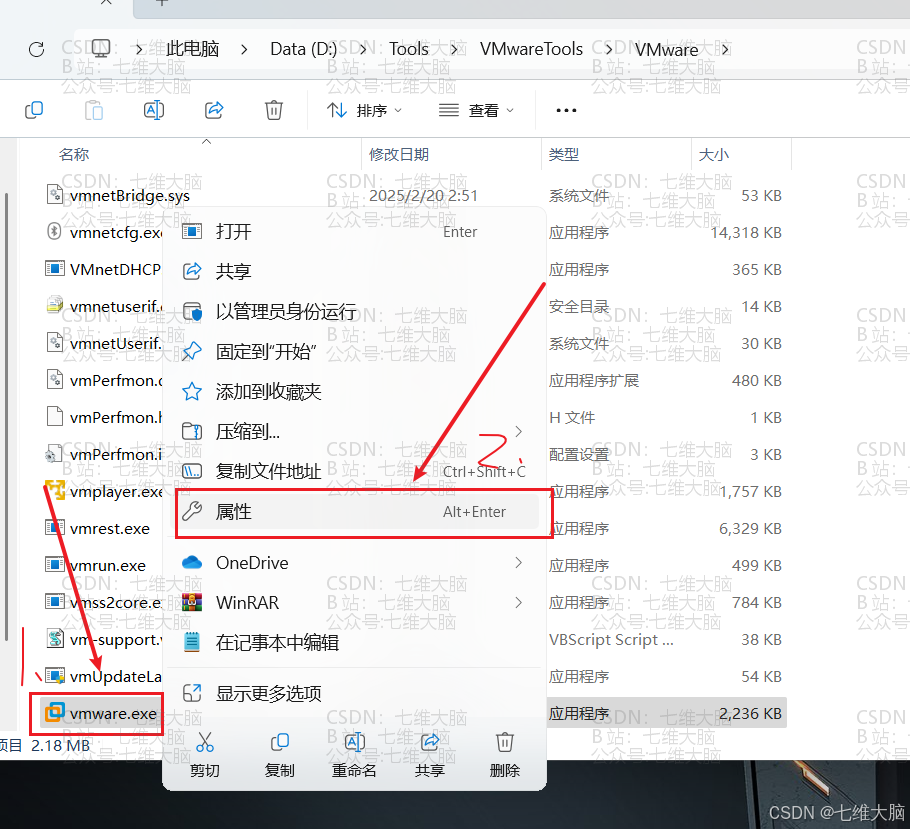The image size is (910, 829).
Task: Expand chevron after 此电脑 breadcrumb
Action: 244,50
